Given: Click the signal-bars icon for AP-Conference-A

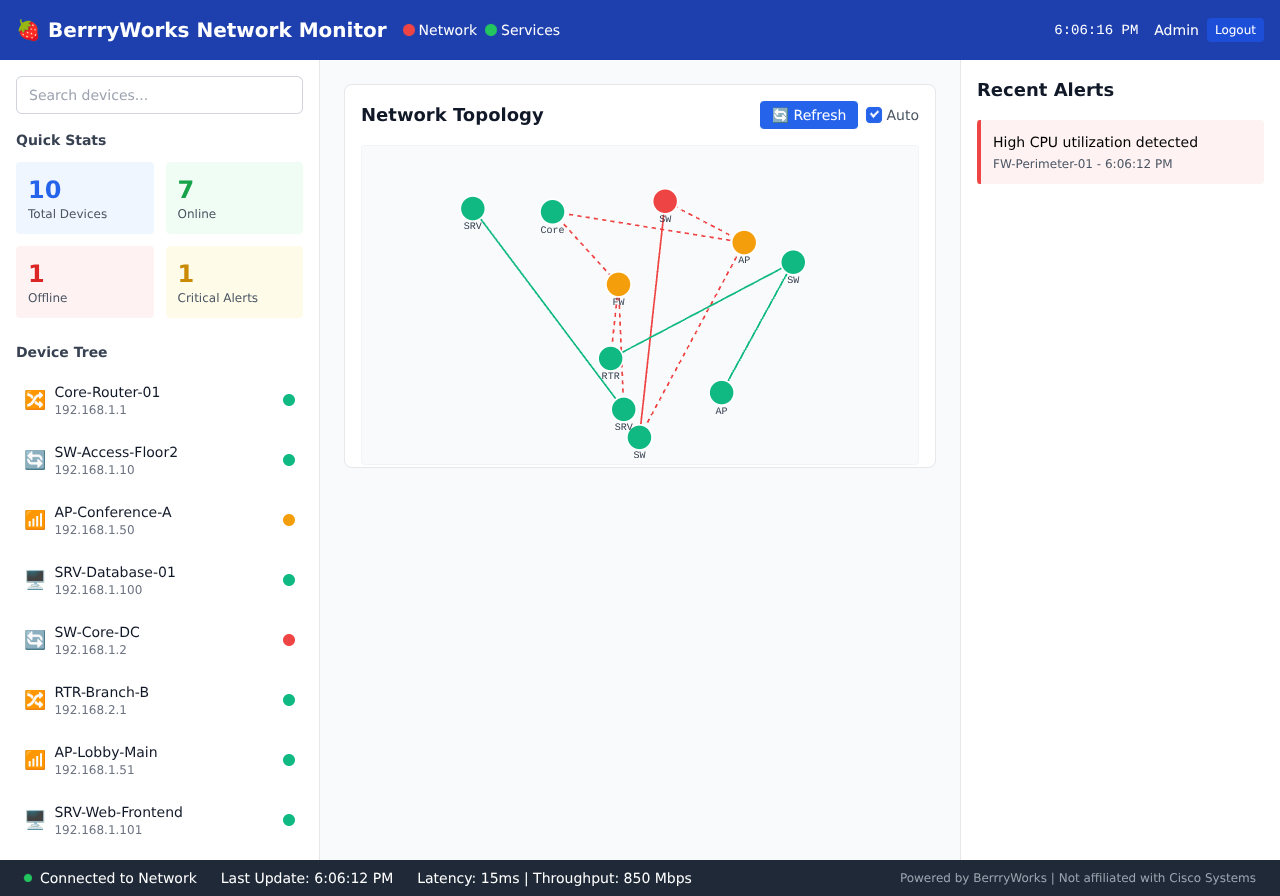Looking at the screenshot, I should pos(35,519).
